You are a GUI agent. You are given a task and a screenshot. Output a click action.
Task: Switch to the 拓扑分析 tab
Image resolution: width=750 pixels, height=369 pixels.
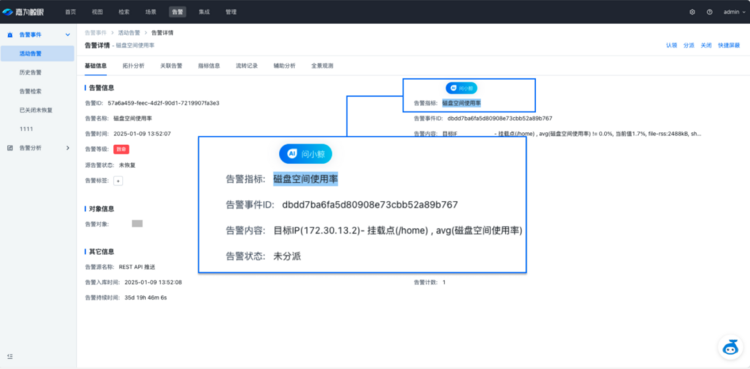(x=133, y=66)
